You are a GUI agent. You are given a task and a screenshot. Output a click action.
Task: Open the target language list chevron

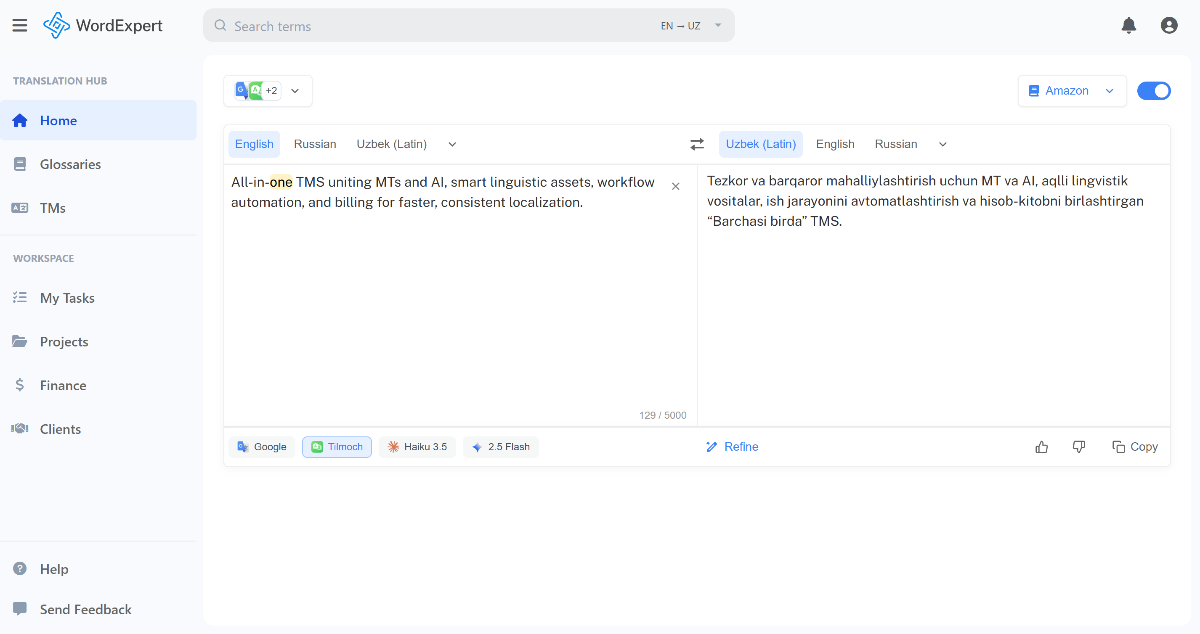[x=942, y=143]
